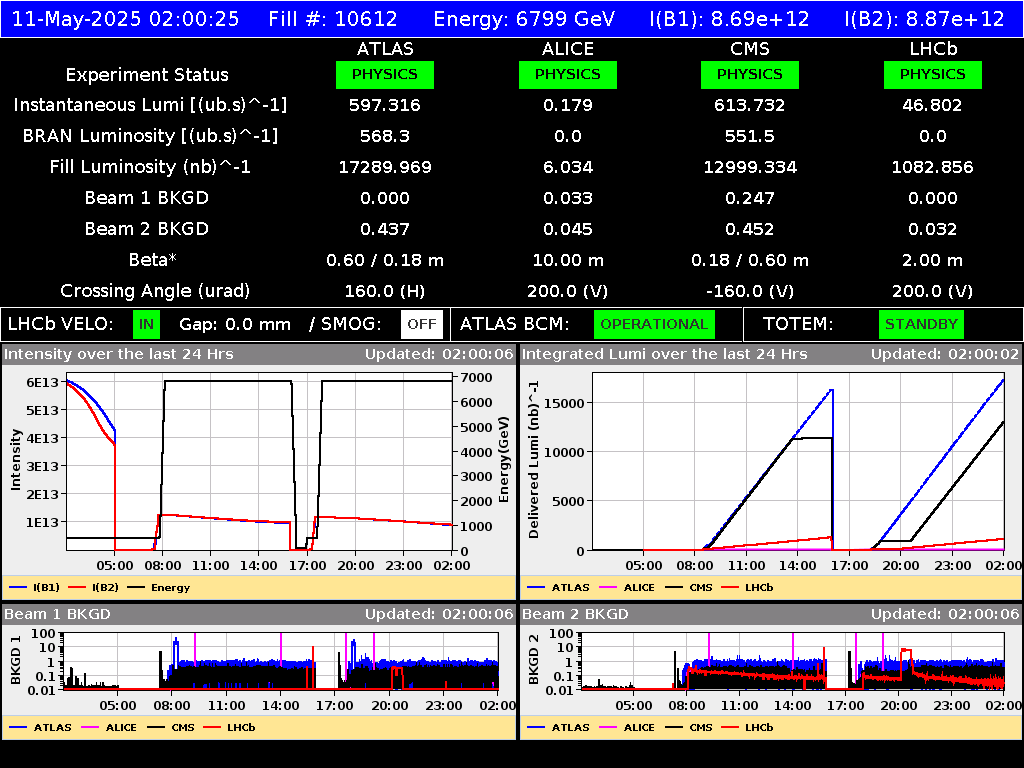Image resolution: width=1024 pixels, height=768 pixels.
Task: Click the Crossing Angle (urad) row label
Action: [x=155, y=291]
